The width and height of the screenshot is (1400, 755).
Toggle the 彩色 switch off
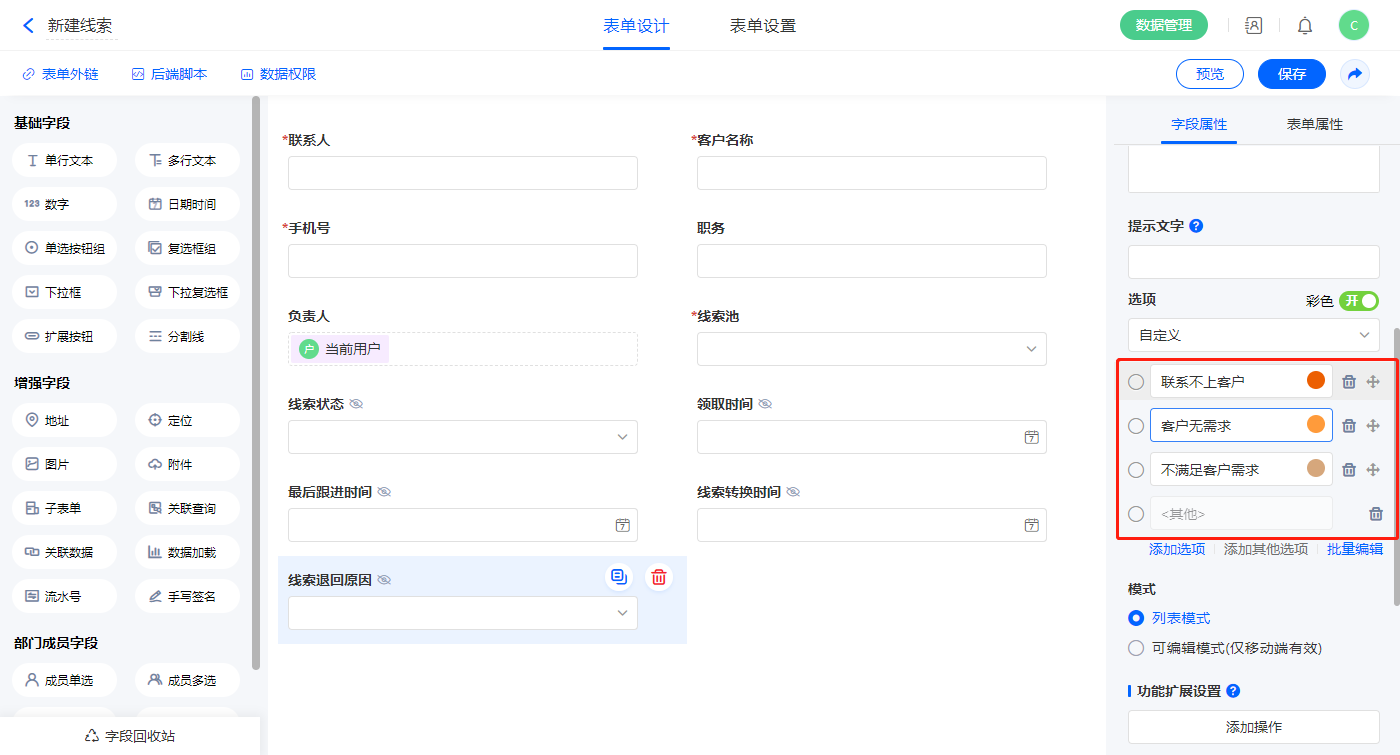pyautogui.click(x=1359, y=301)
